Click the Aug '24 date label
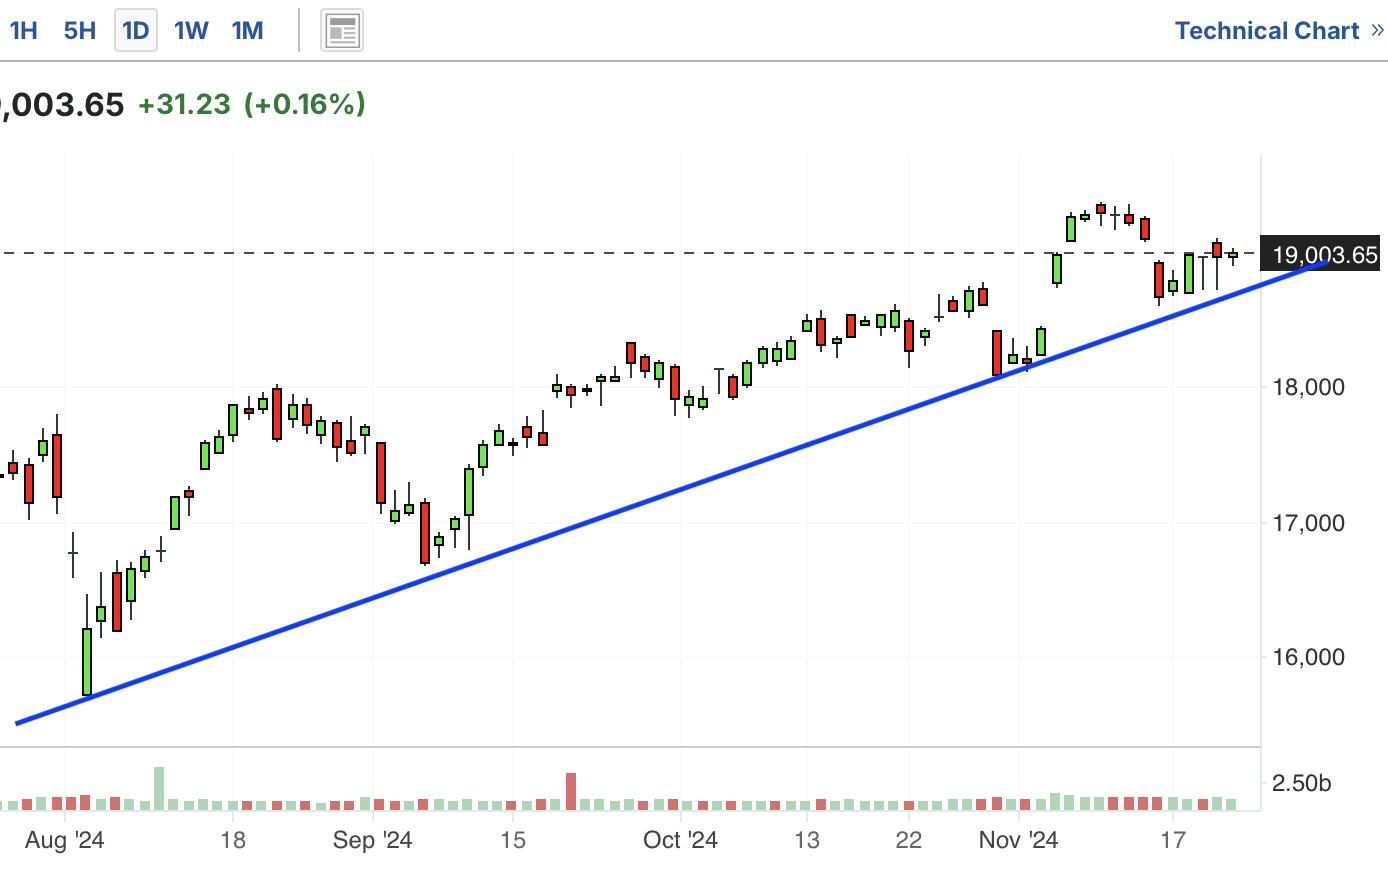This screenshot has height=872, width=1388. 65,840
